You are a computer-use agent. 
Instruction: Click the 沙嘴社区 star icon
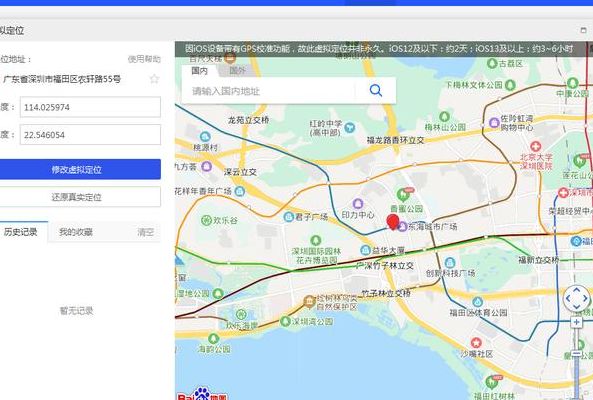[x=476, y=343]
